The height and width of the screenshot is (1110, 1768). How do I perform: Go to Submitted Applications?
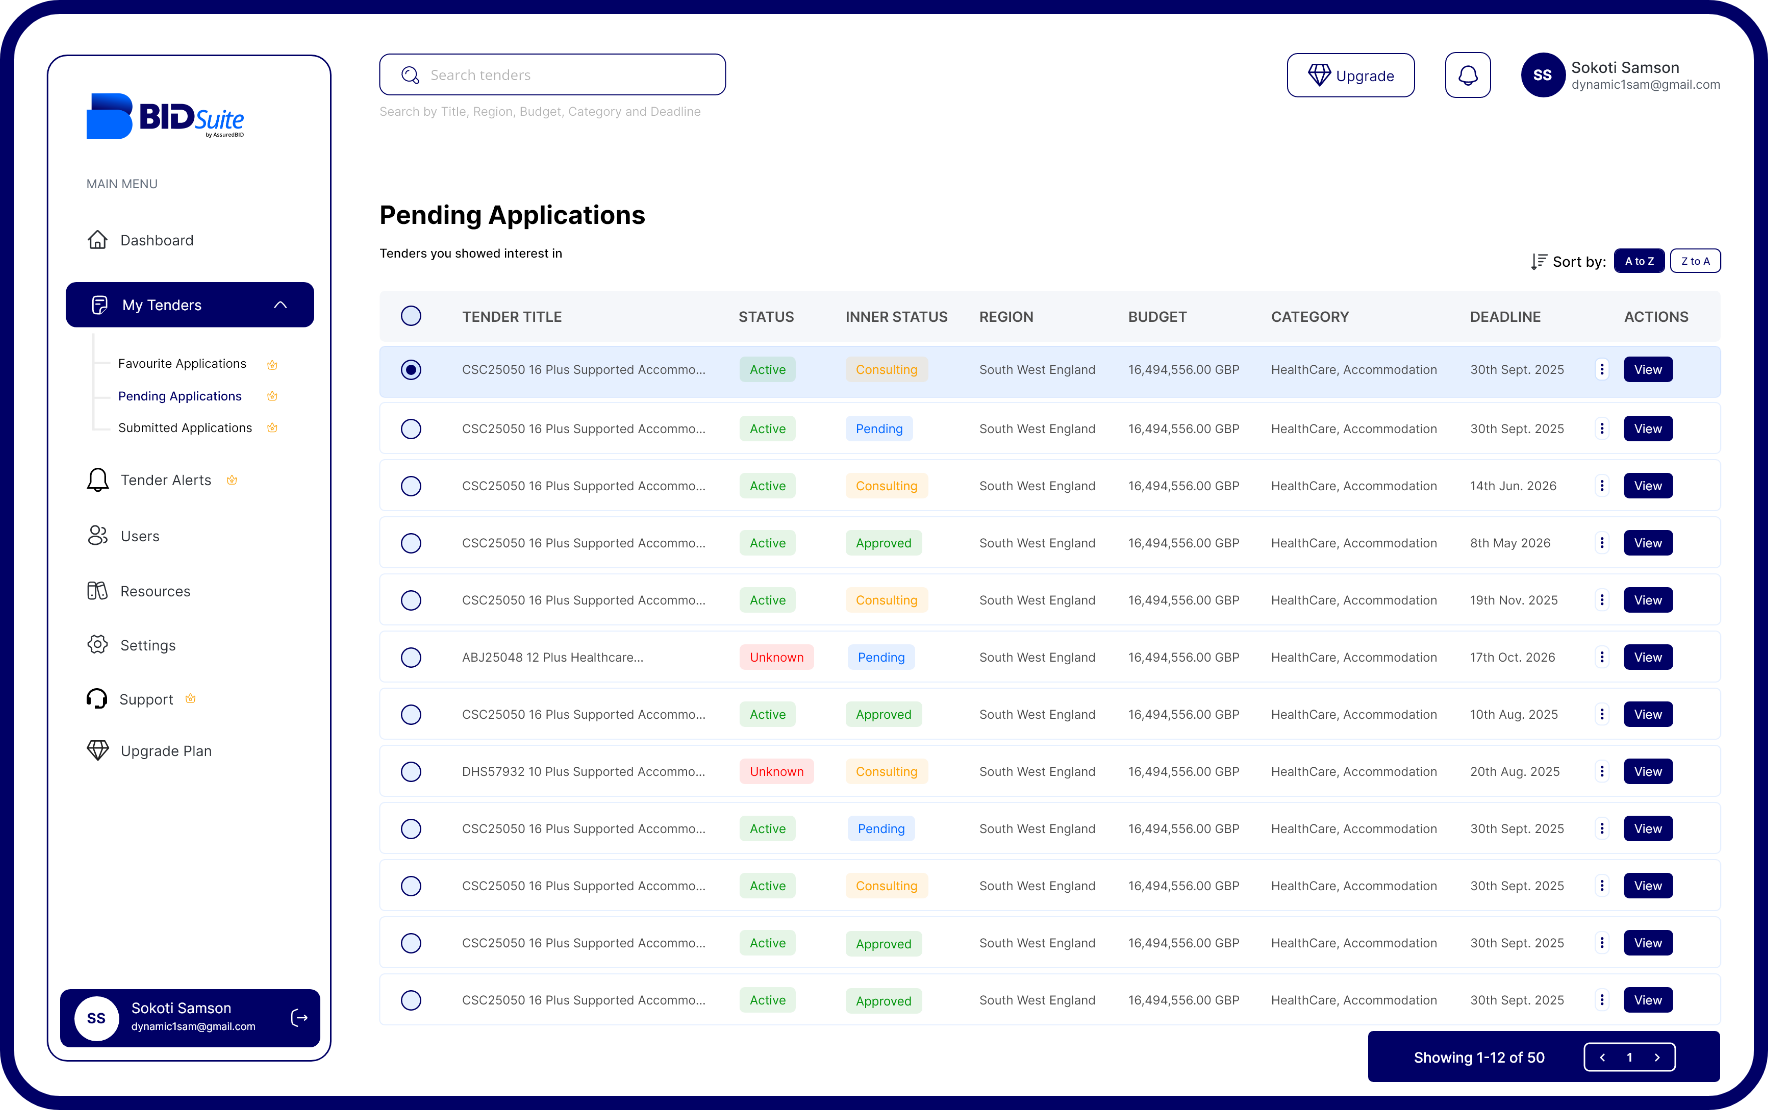185,428
